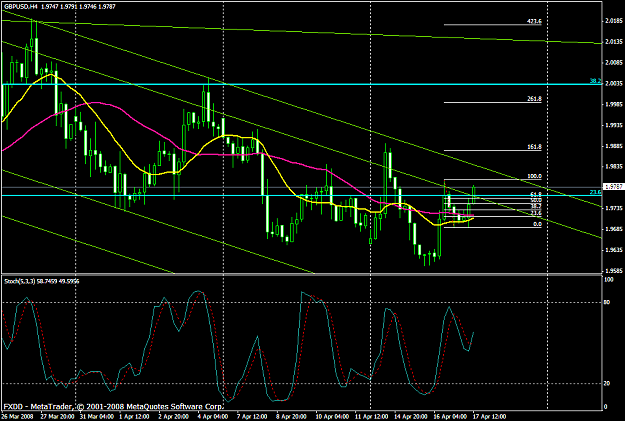Click the 17 Apr 12:00 time label

pyautogui.click(x=489, y=417)
